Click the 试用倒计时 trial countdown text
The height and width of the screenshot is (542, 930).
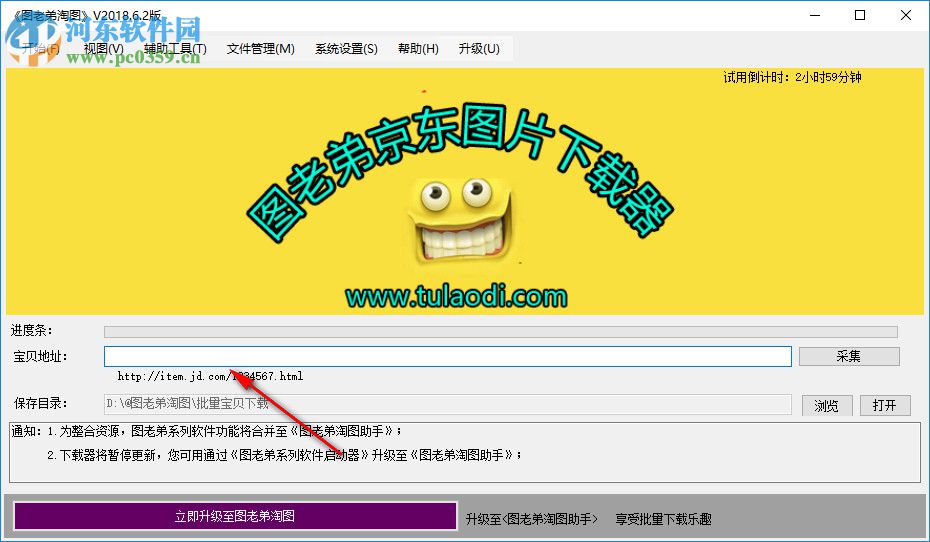pyautogui.click(x=792, y=77)
